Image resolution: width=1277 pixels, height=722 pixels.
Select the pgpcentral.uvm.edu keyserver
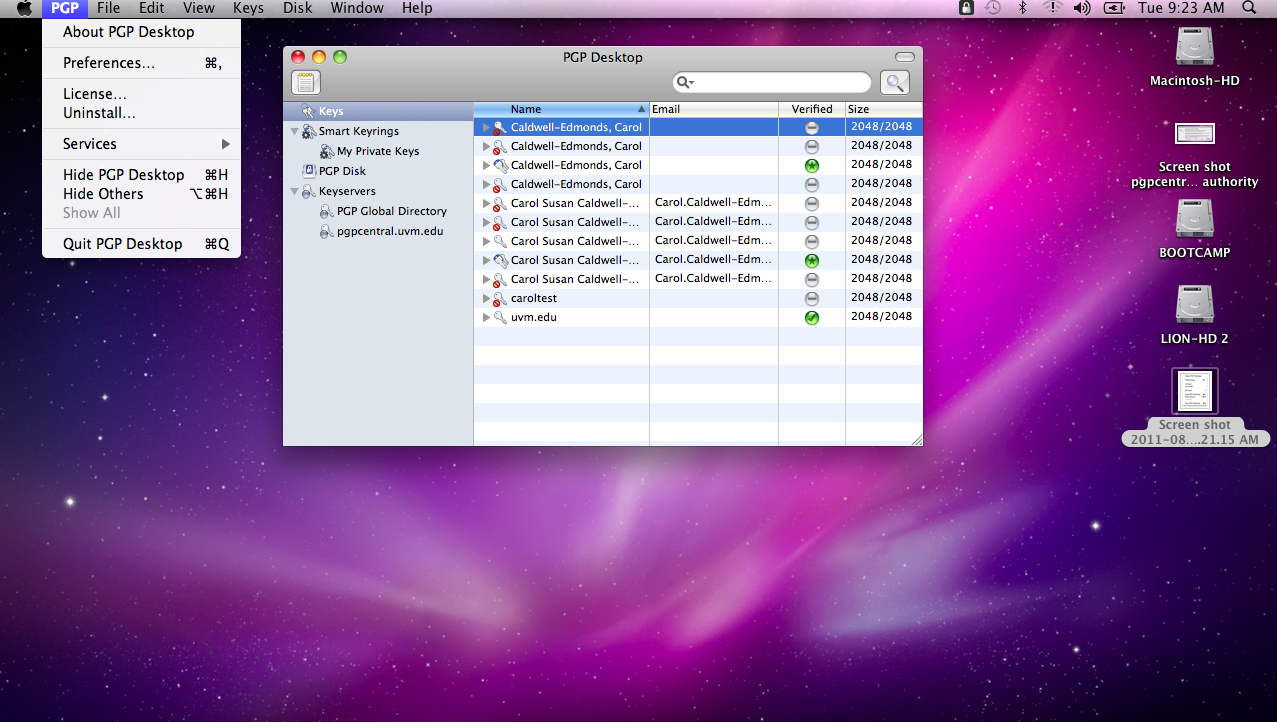point(390,231)
